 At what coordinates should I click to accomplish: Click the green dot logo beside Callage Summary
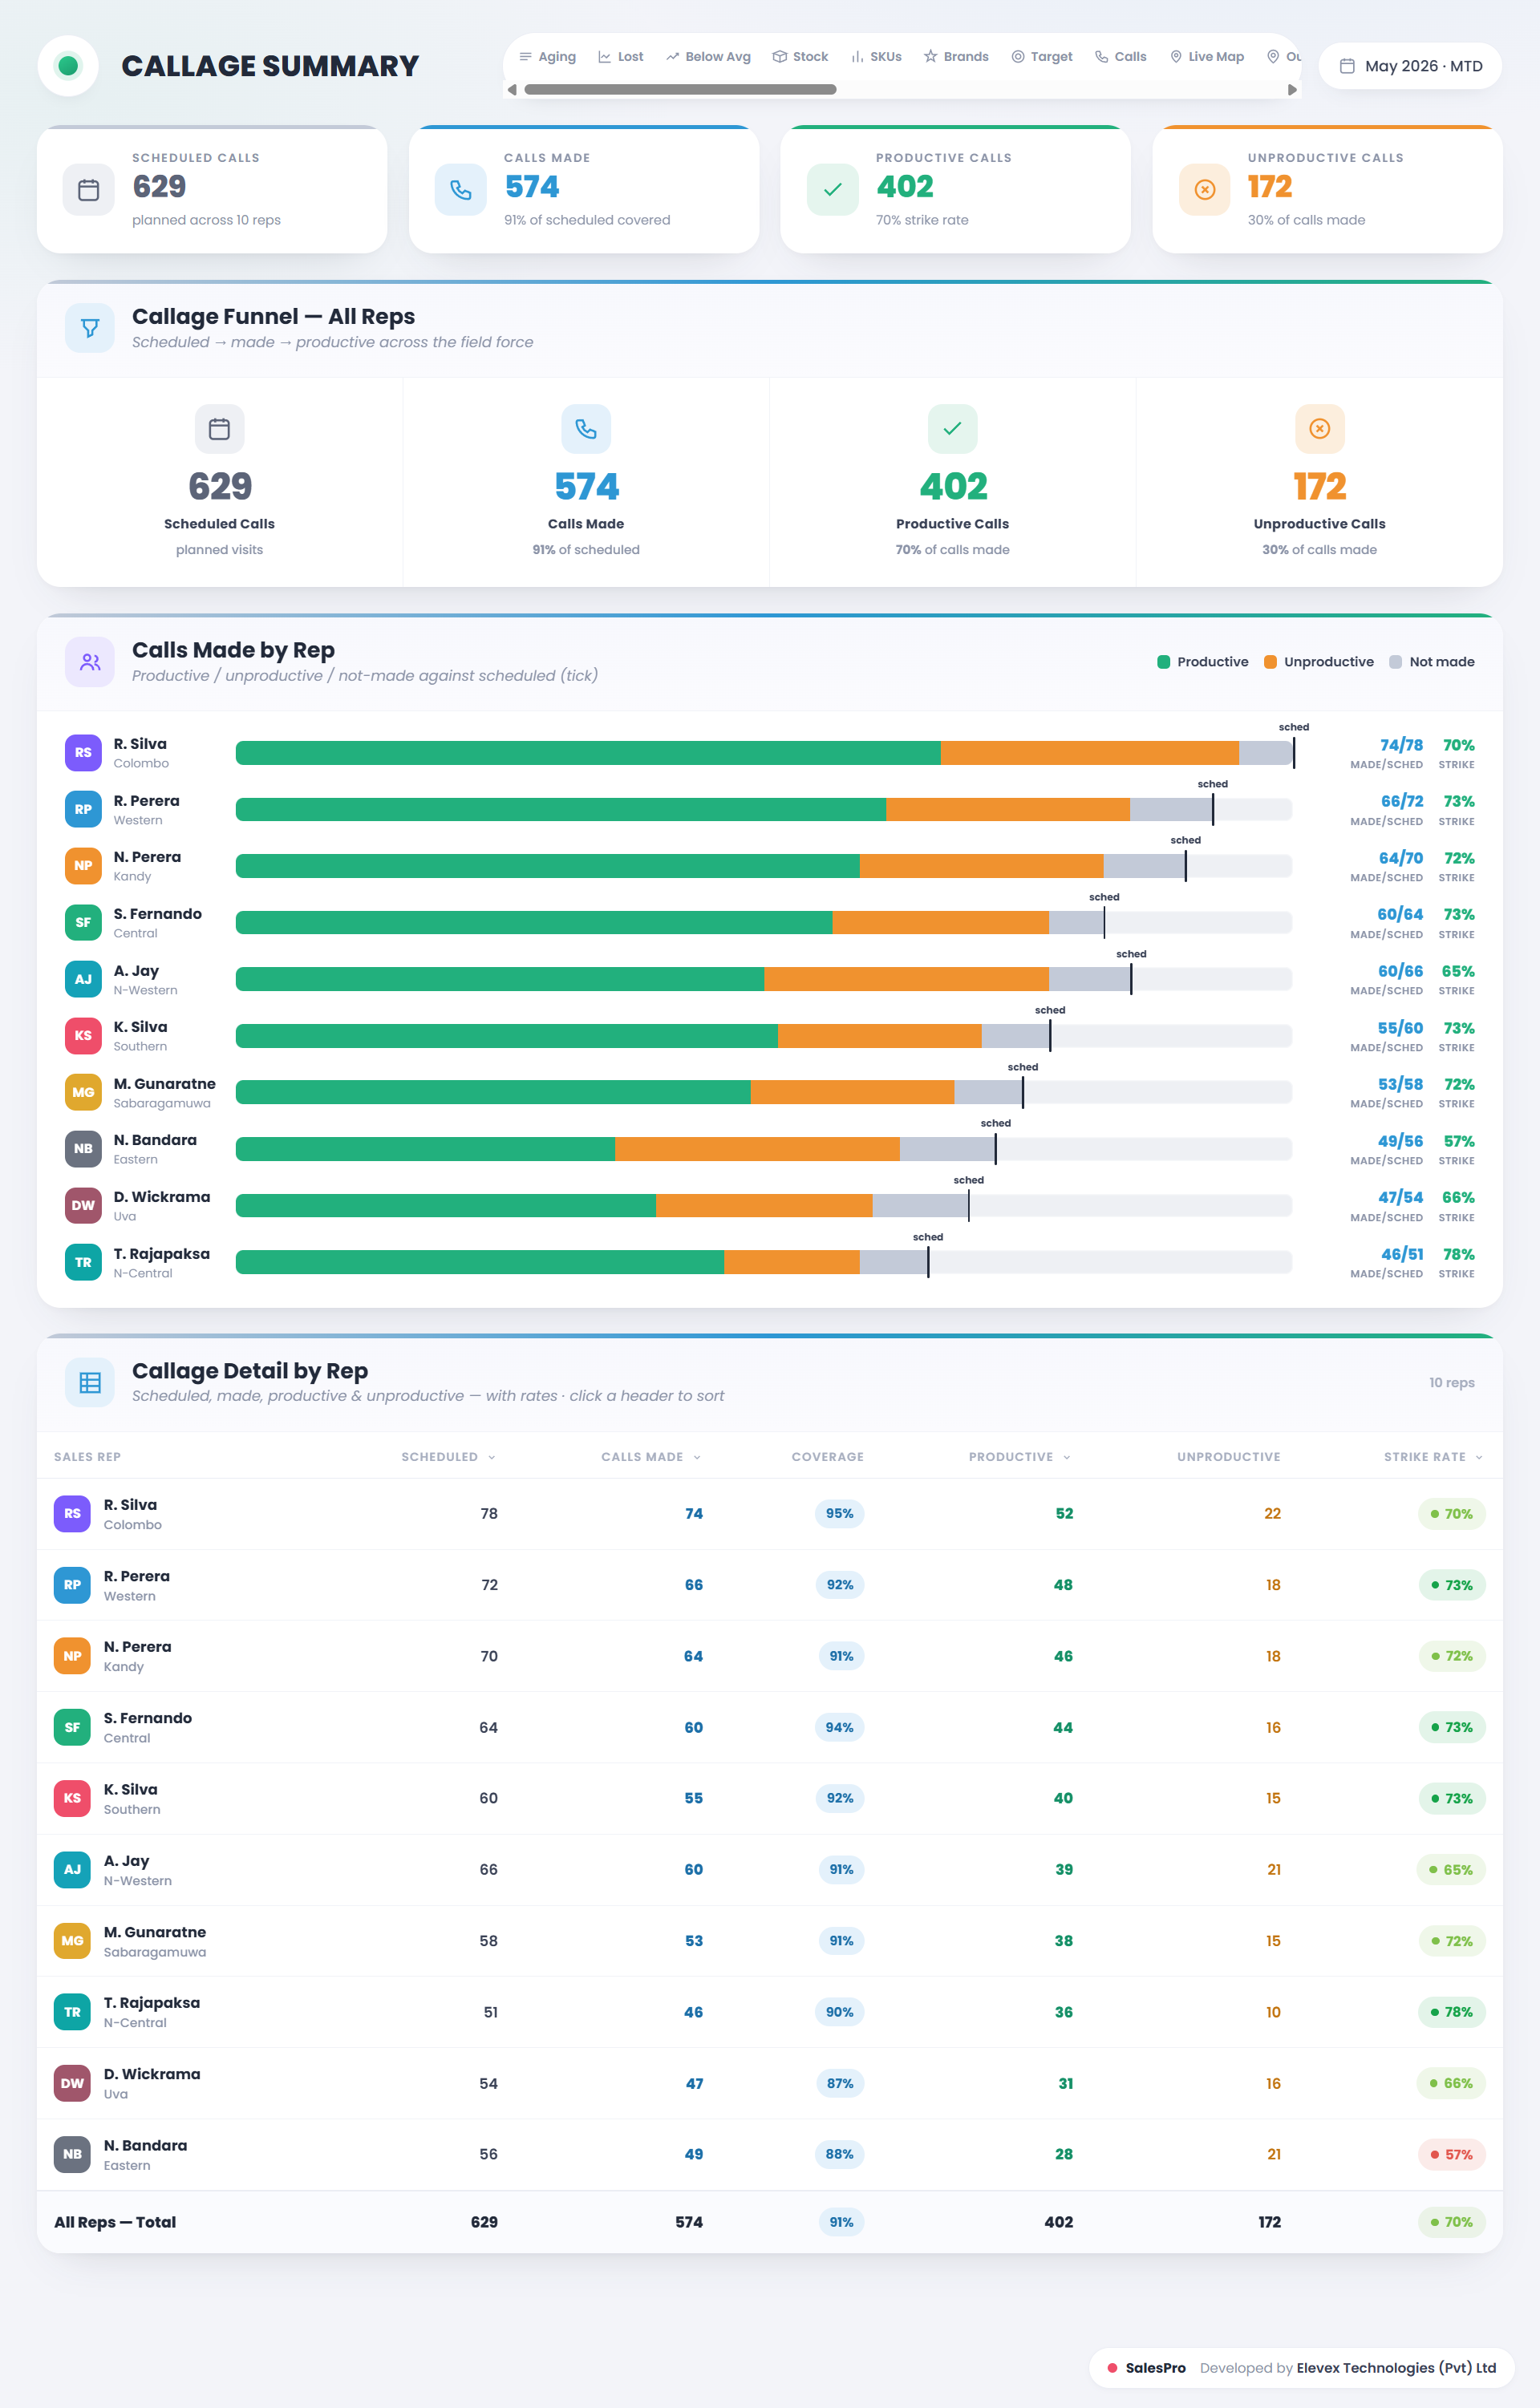[x=68, y=66]
